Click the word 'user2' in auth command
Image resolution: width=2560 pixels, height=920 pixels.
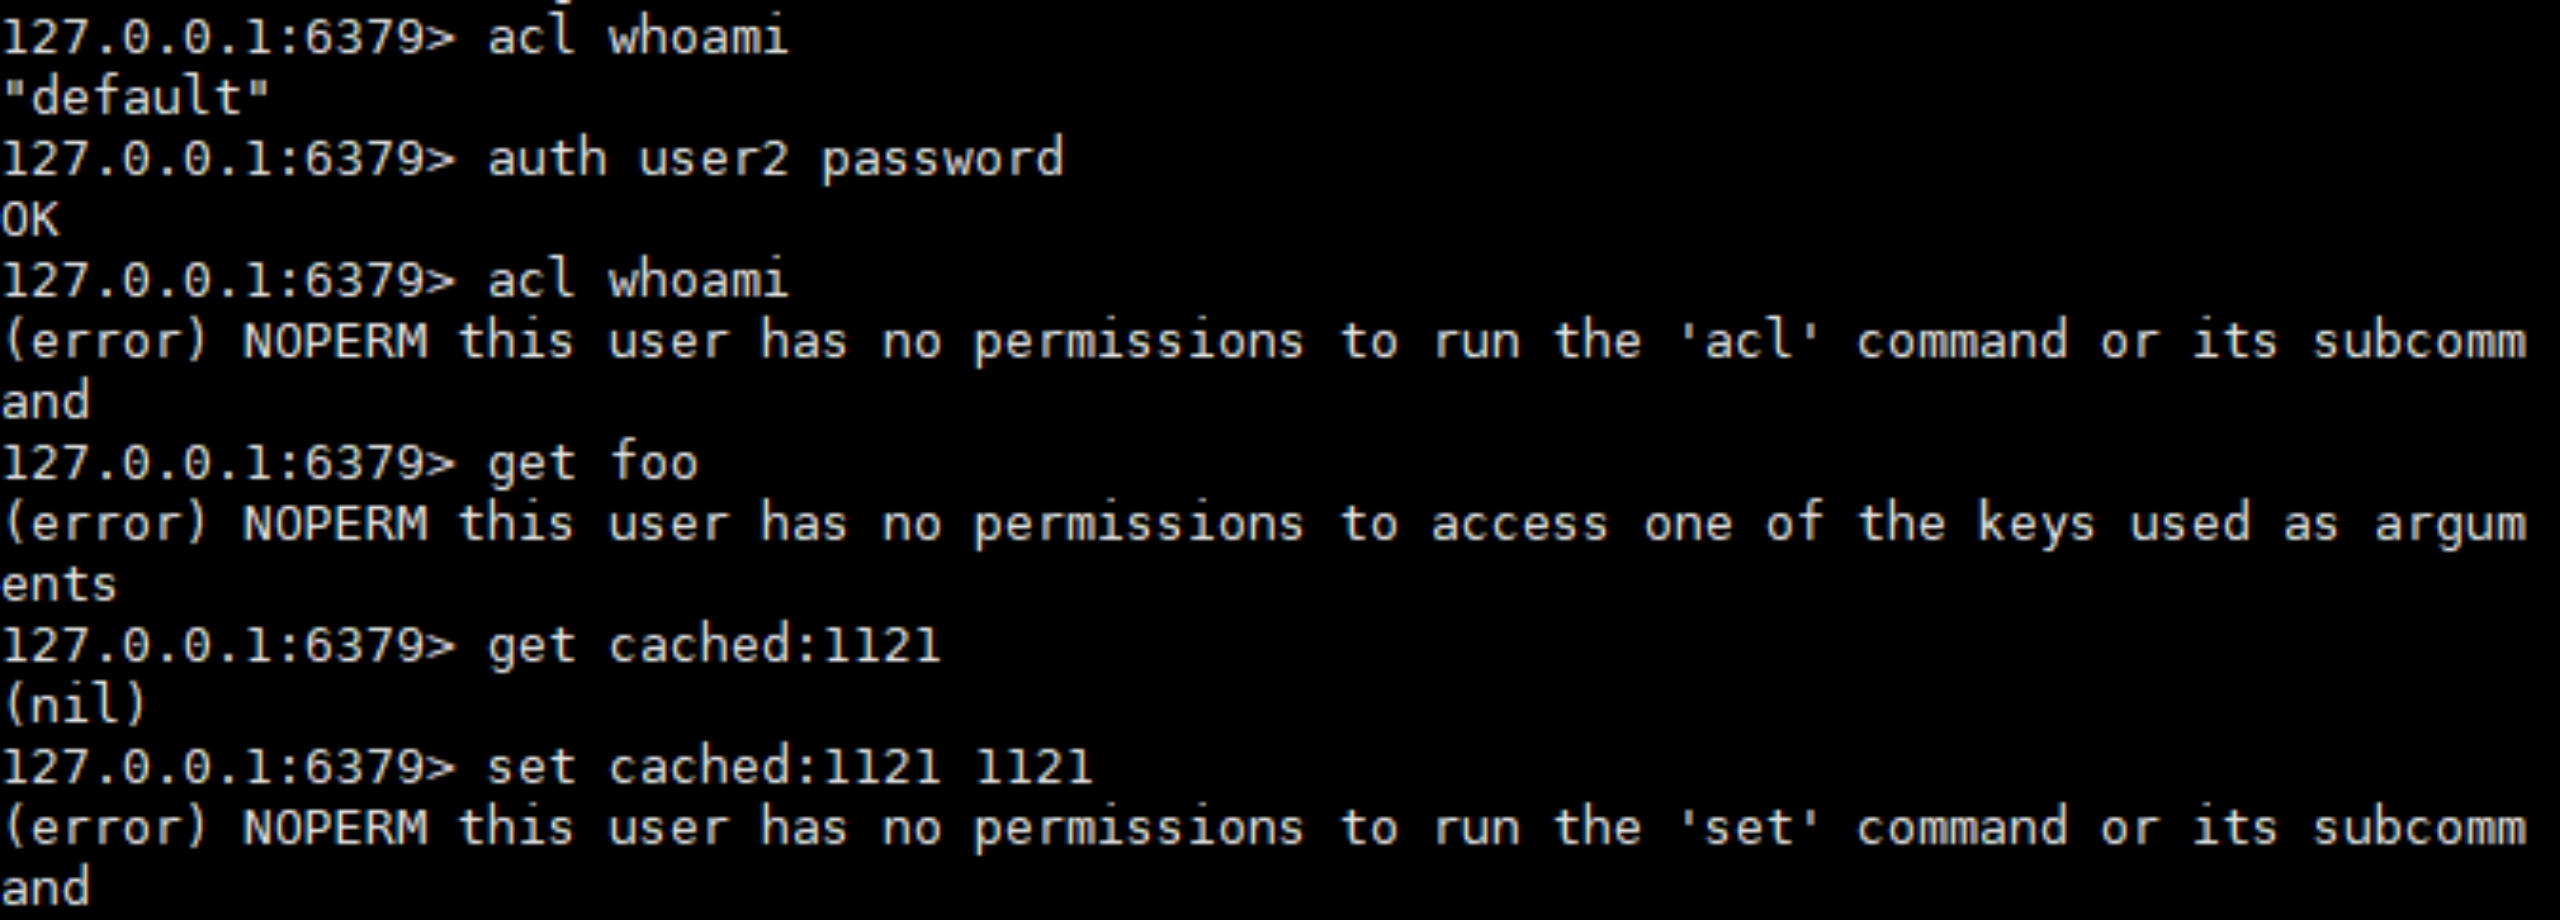coord(713,159)
